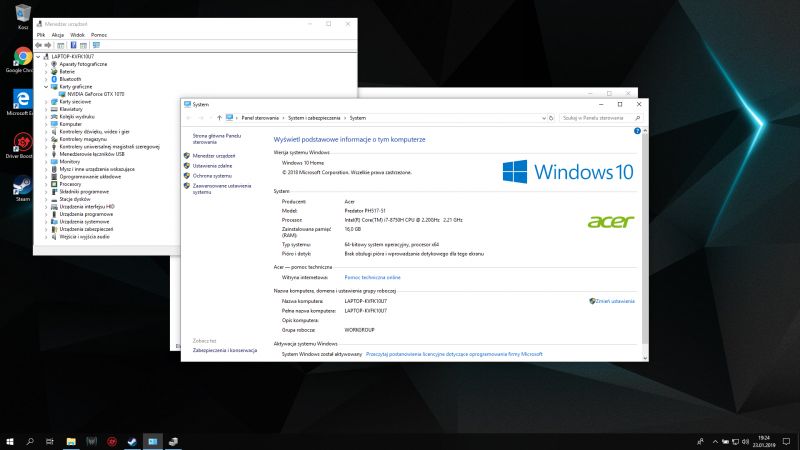This screenshot has width=800, height=450.
Task: Launch Google Chrome from the desktop
Action: coord(21,60)
